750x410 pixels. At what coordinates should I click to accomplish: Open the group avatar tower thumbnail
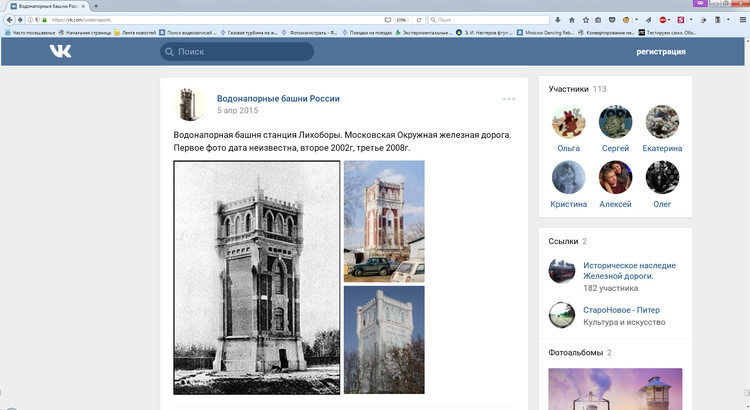(x=190, y=104)
